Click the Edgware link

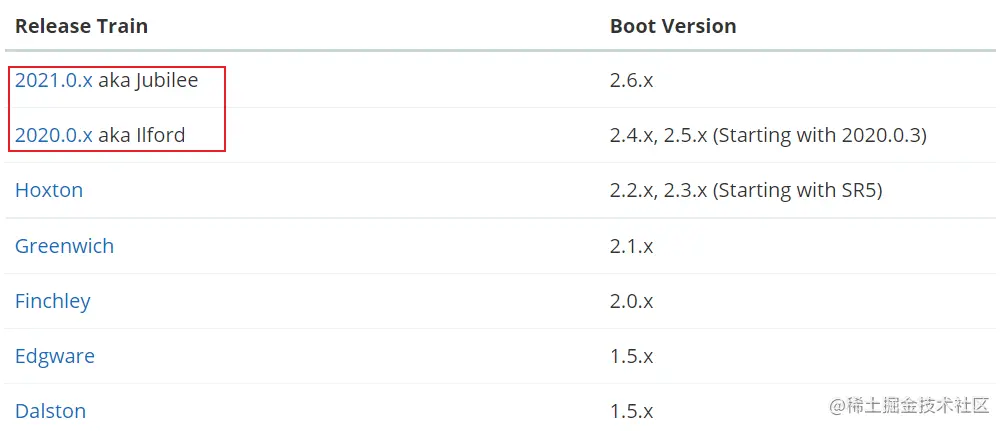coord(54,357)
